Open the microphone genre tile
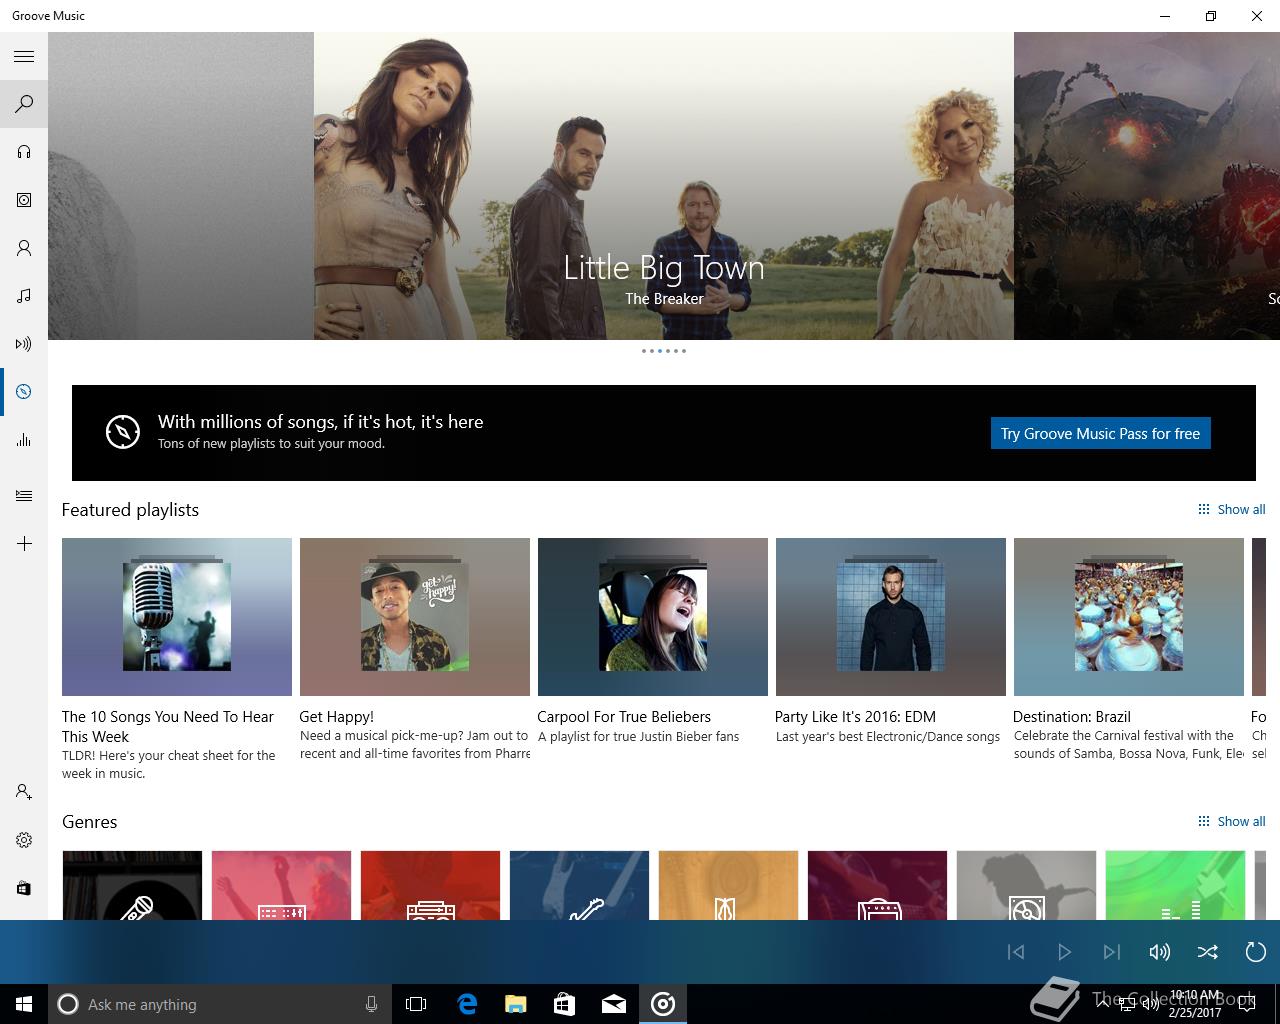This screenshot has height=1024, width=1280. pyautogui.click(x=132, y=885)
